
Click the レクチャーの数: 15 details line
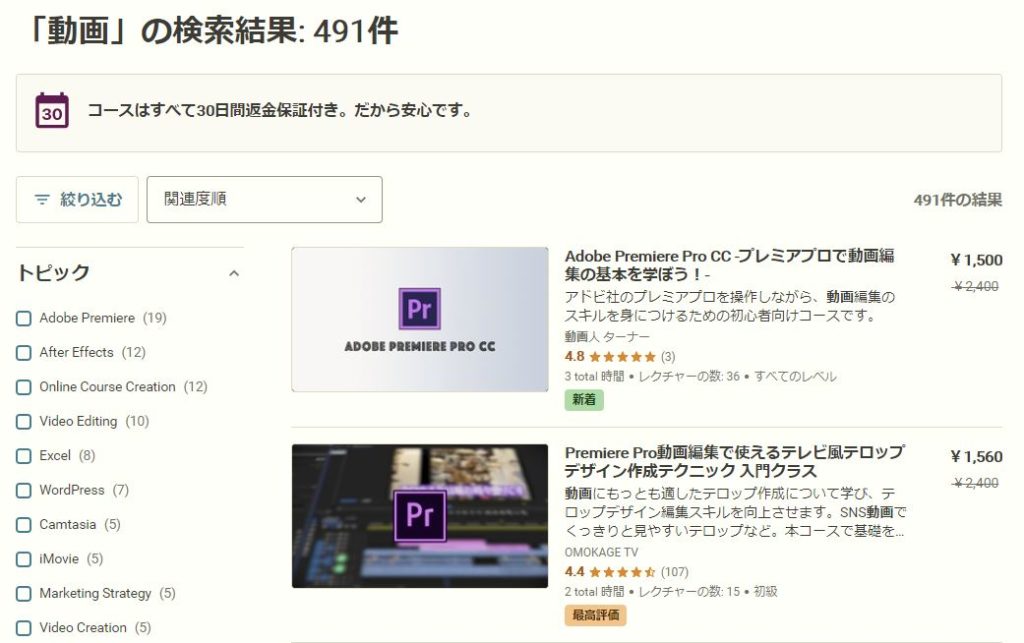click(x=671, y=591)
